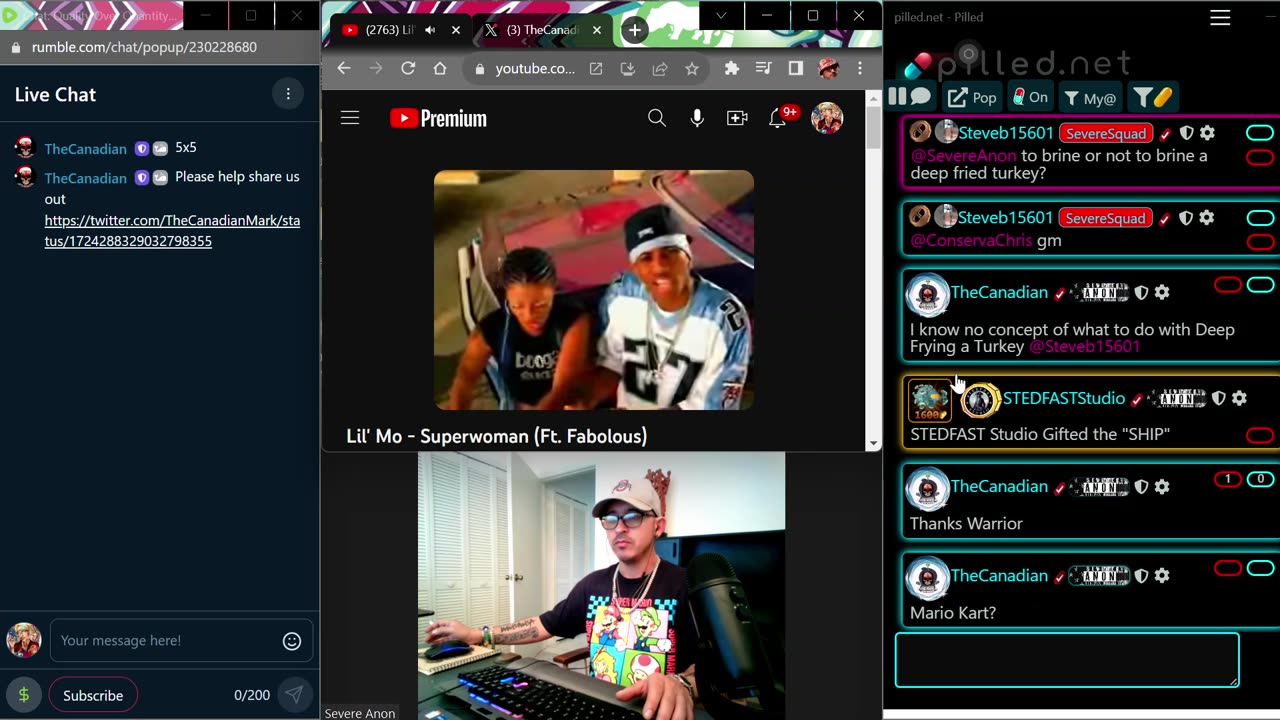
Task: Toggle the pill On switch
Action: click(1030, 97)
